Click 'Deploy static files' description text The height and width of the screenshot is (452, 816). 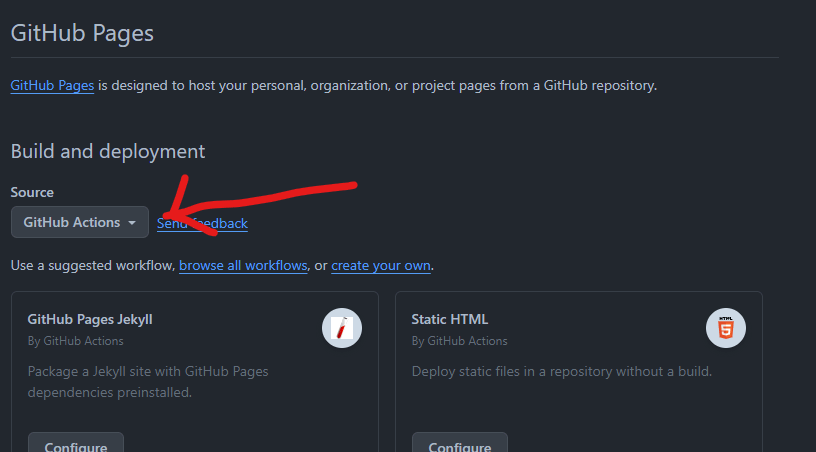[562, 371]
